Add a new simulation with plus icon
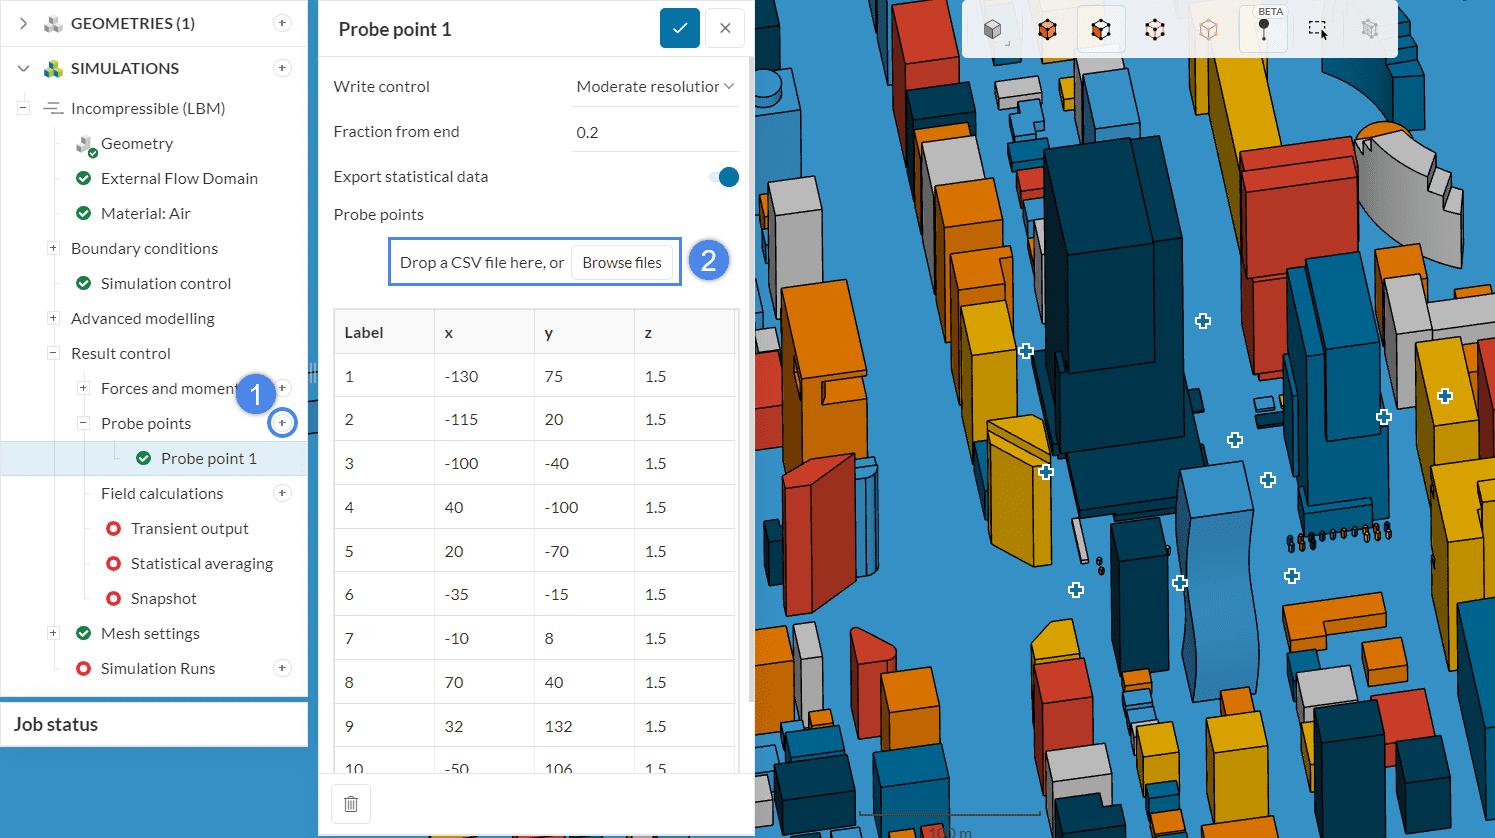The image size is (1495, 838). click(282, 68)
